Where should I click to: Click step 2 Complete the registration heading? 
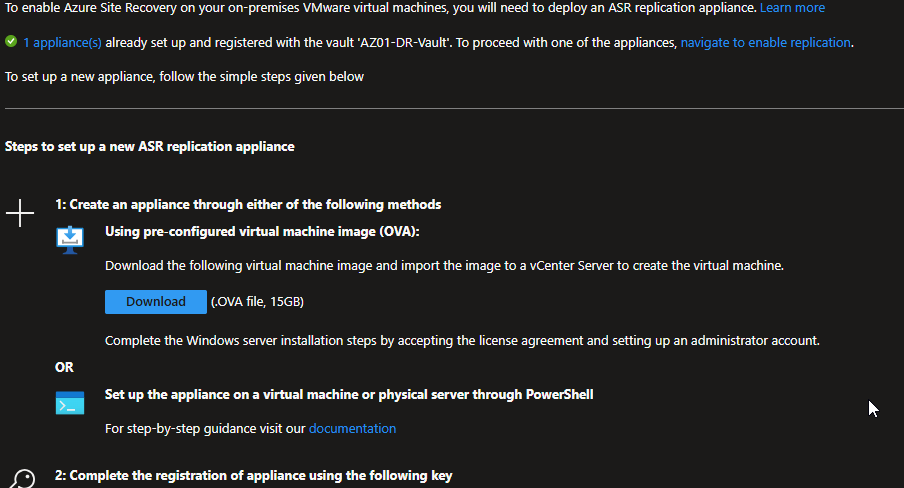click(254, 476)
